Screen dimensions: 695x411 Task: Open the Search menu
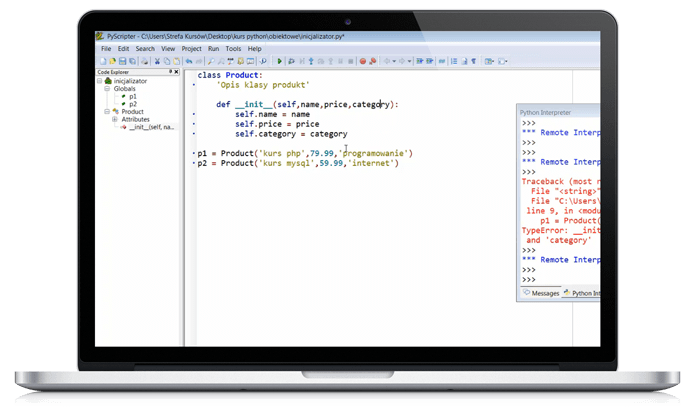pyautogui.click(x=145, y=49)
